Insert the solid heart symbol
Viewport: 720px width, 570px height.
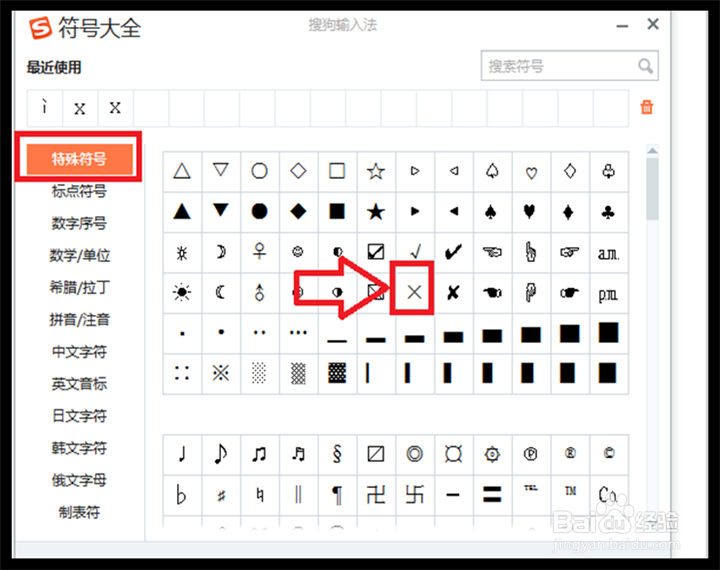pyautogui.click(x=529, y=212)
